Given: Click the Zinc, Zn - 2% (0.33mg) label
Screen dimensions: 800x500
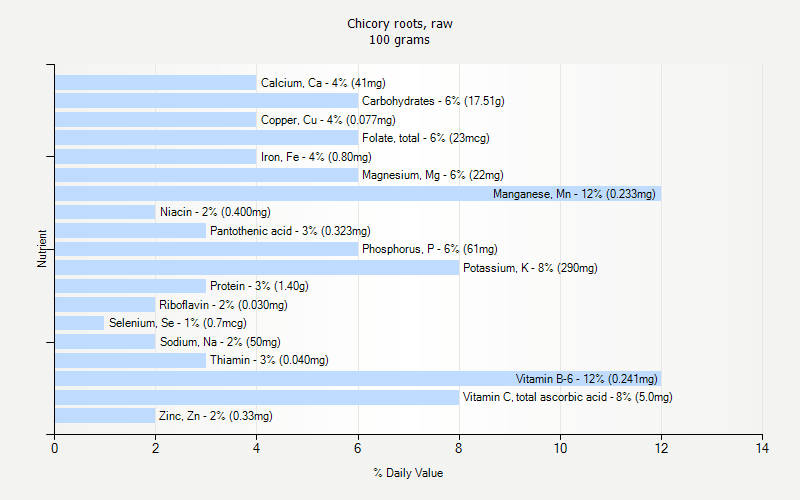Looking at the screenshot, I should point(216,416).
